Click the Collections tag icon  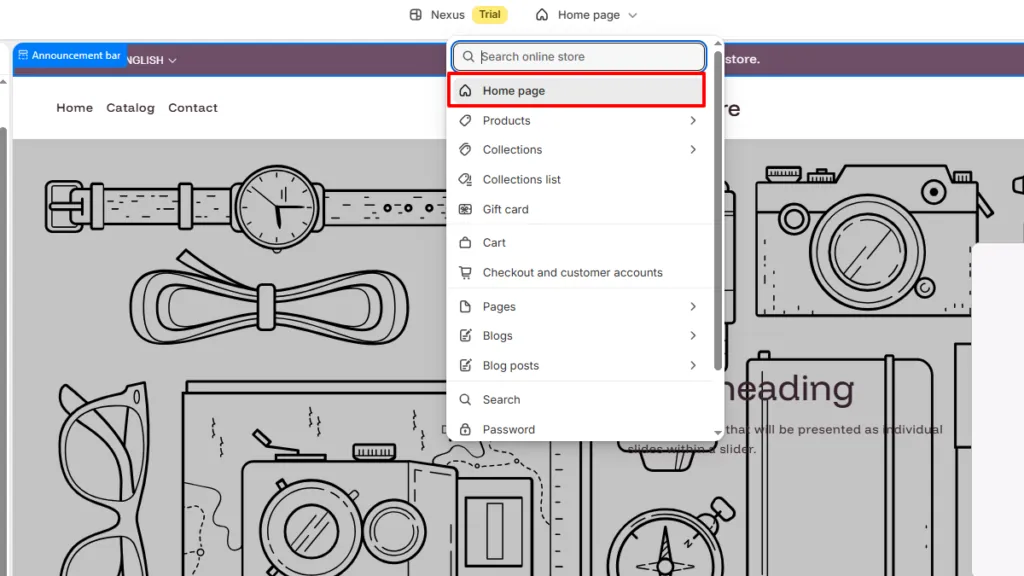pyautogui.click(x=465, y=150)
